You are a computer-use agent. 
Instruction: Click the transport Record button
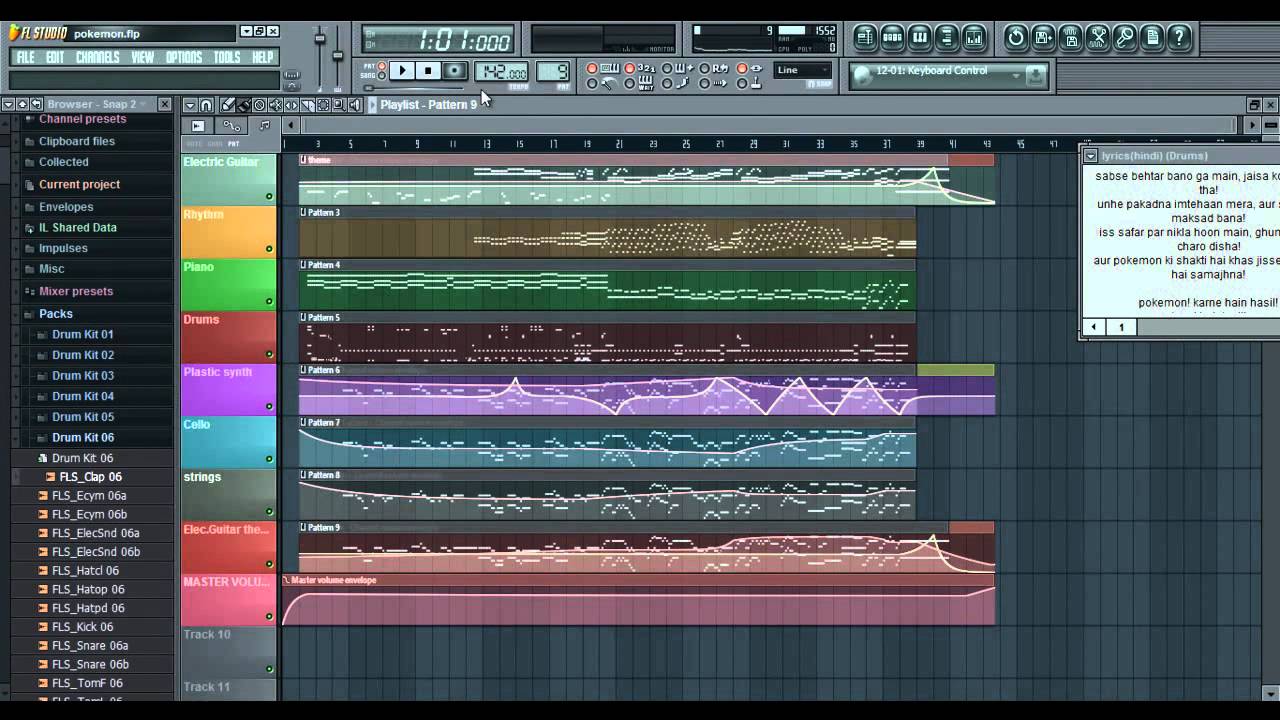(455, 70)
